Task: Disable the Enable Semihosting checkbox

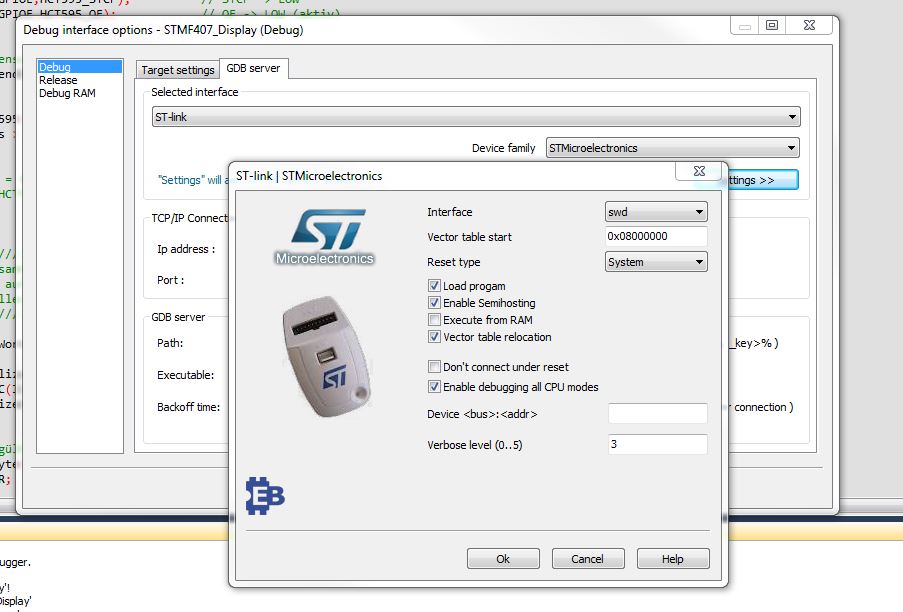Action: coord(434,303)
